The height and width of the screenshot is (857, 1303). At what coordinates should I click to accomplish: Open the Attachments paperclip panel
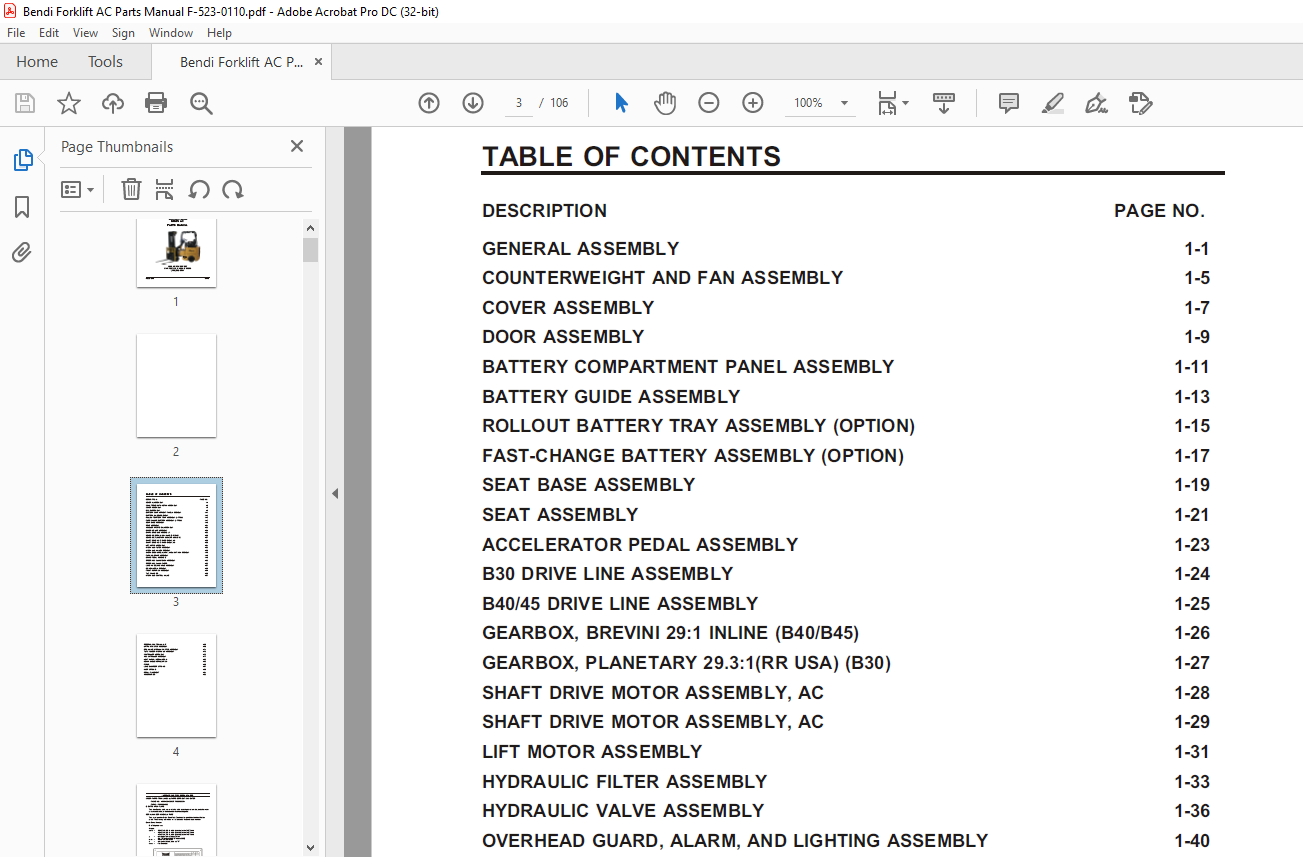click(x=22, y=253)
